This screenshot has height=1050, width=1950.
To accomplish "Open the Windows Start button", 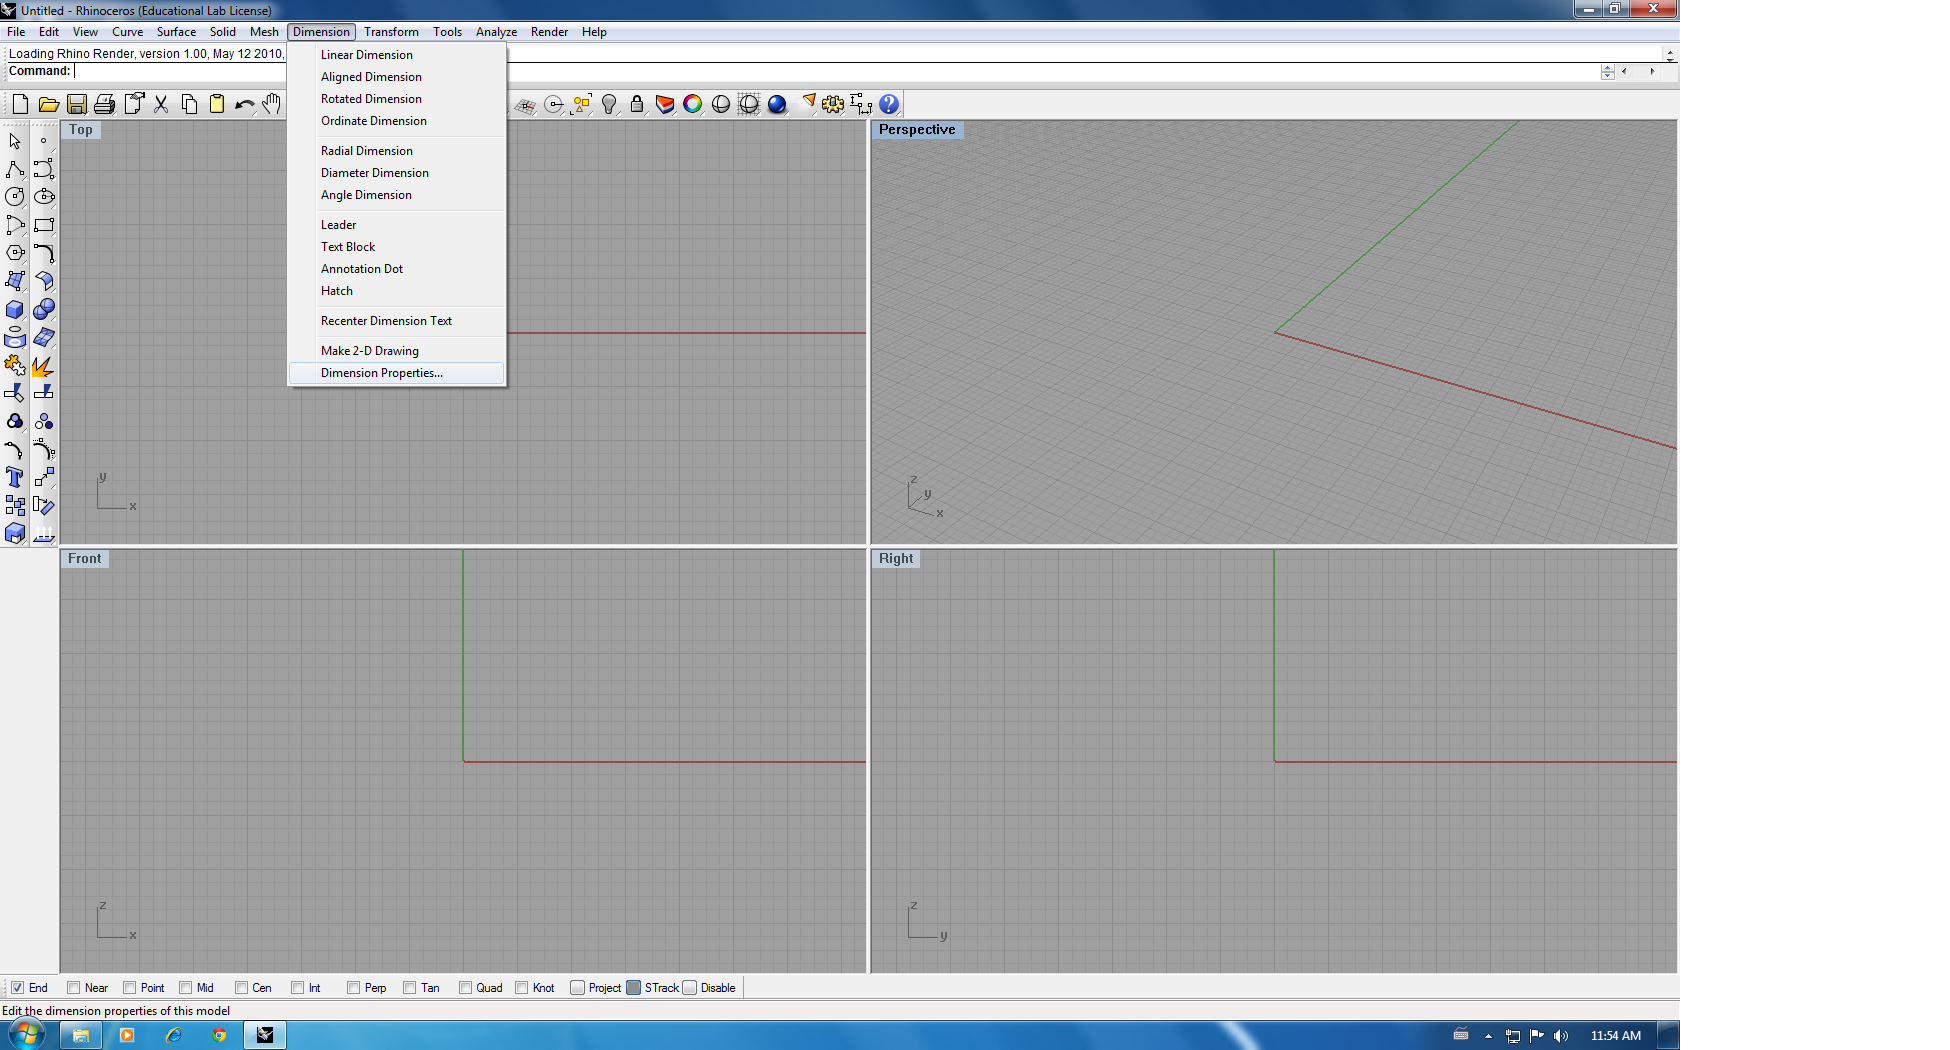I will [x=26, y=1034].
